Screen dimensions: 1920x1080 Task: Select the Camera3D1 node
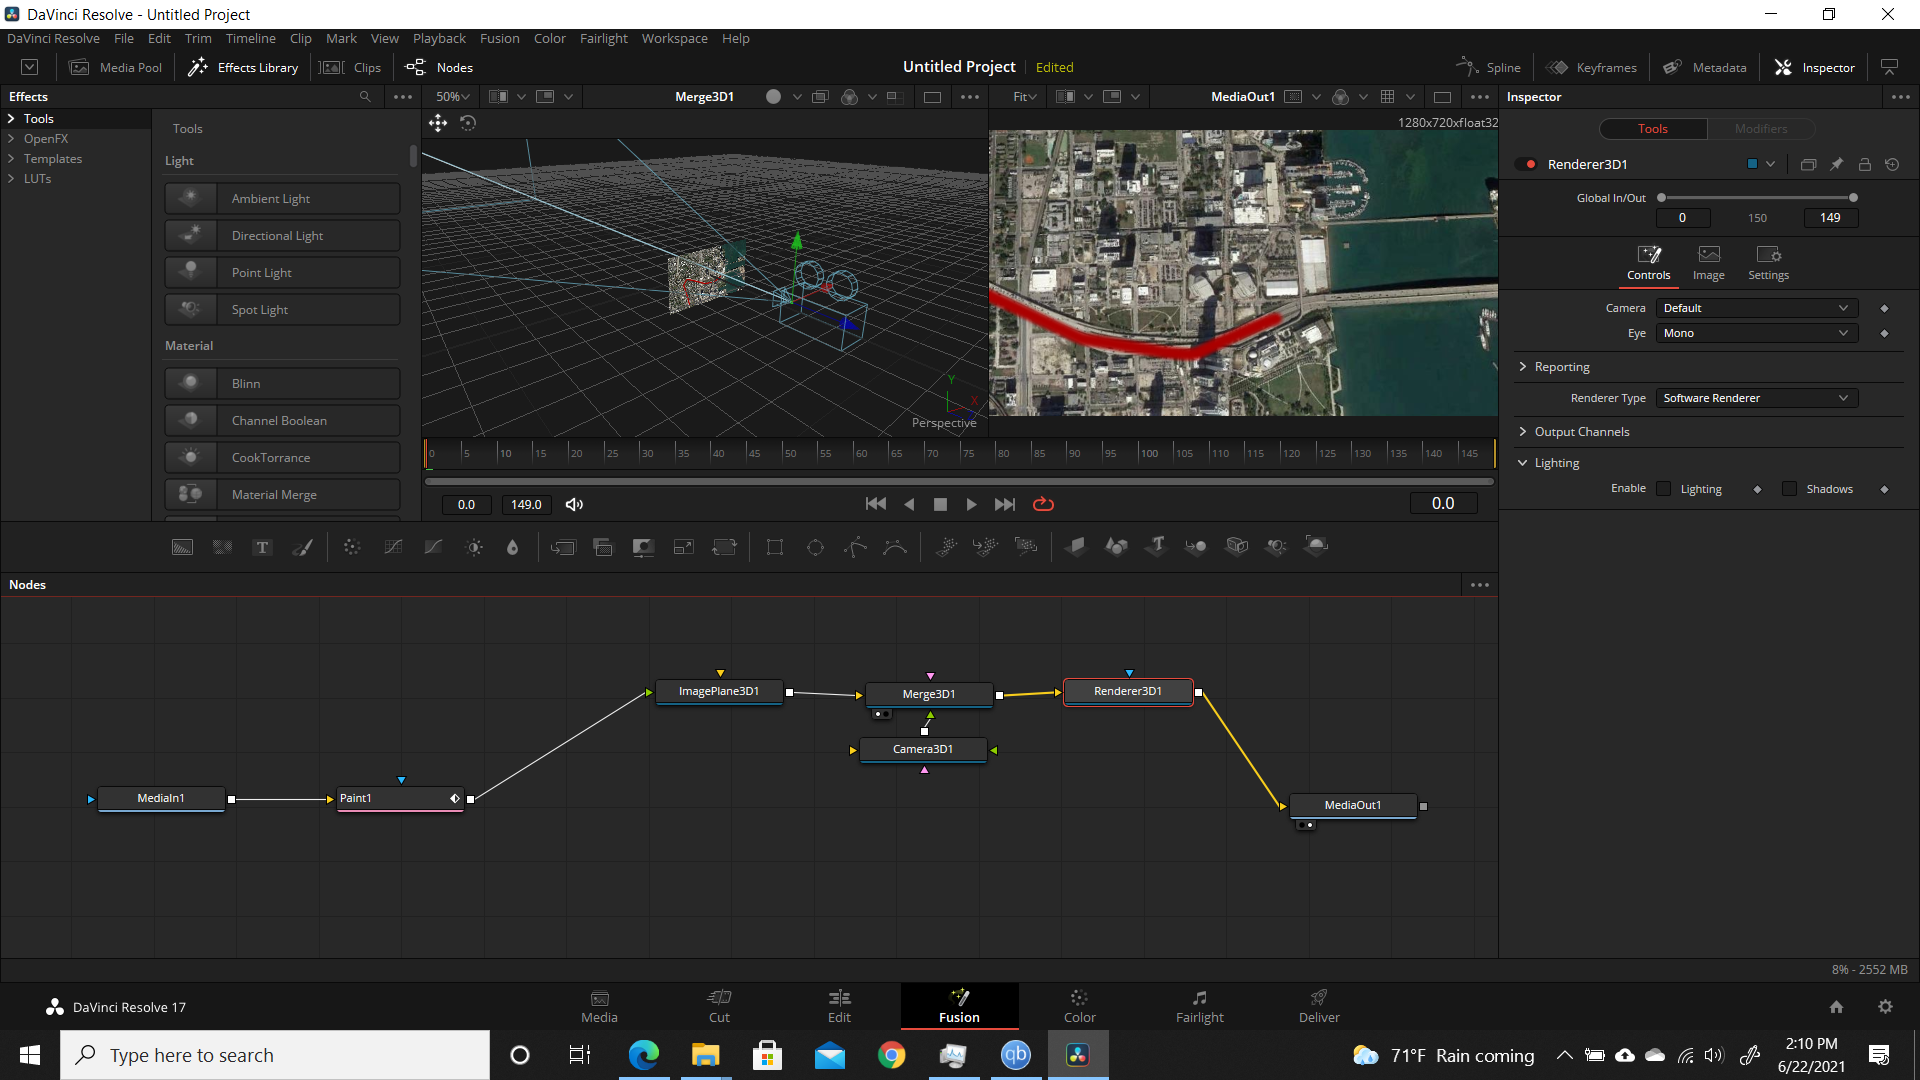click(923, 749)
